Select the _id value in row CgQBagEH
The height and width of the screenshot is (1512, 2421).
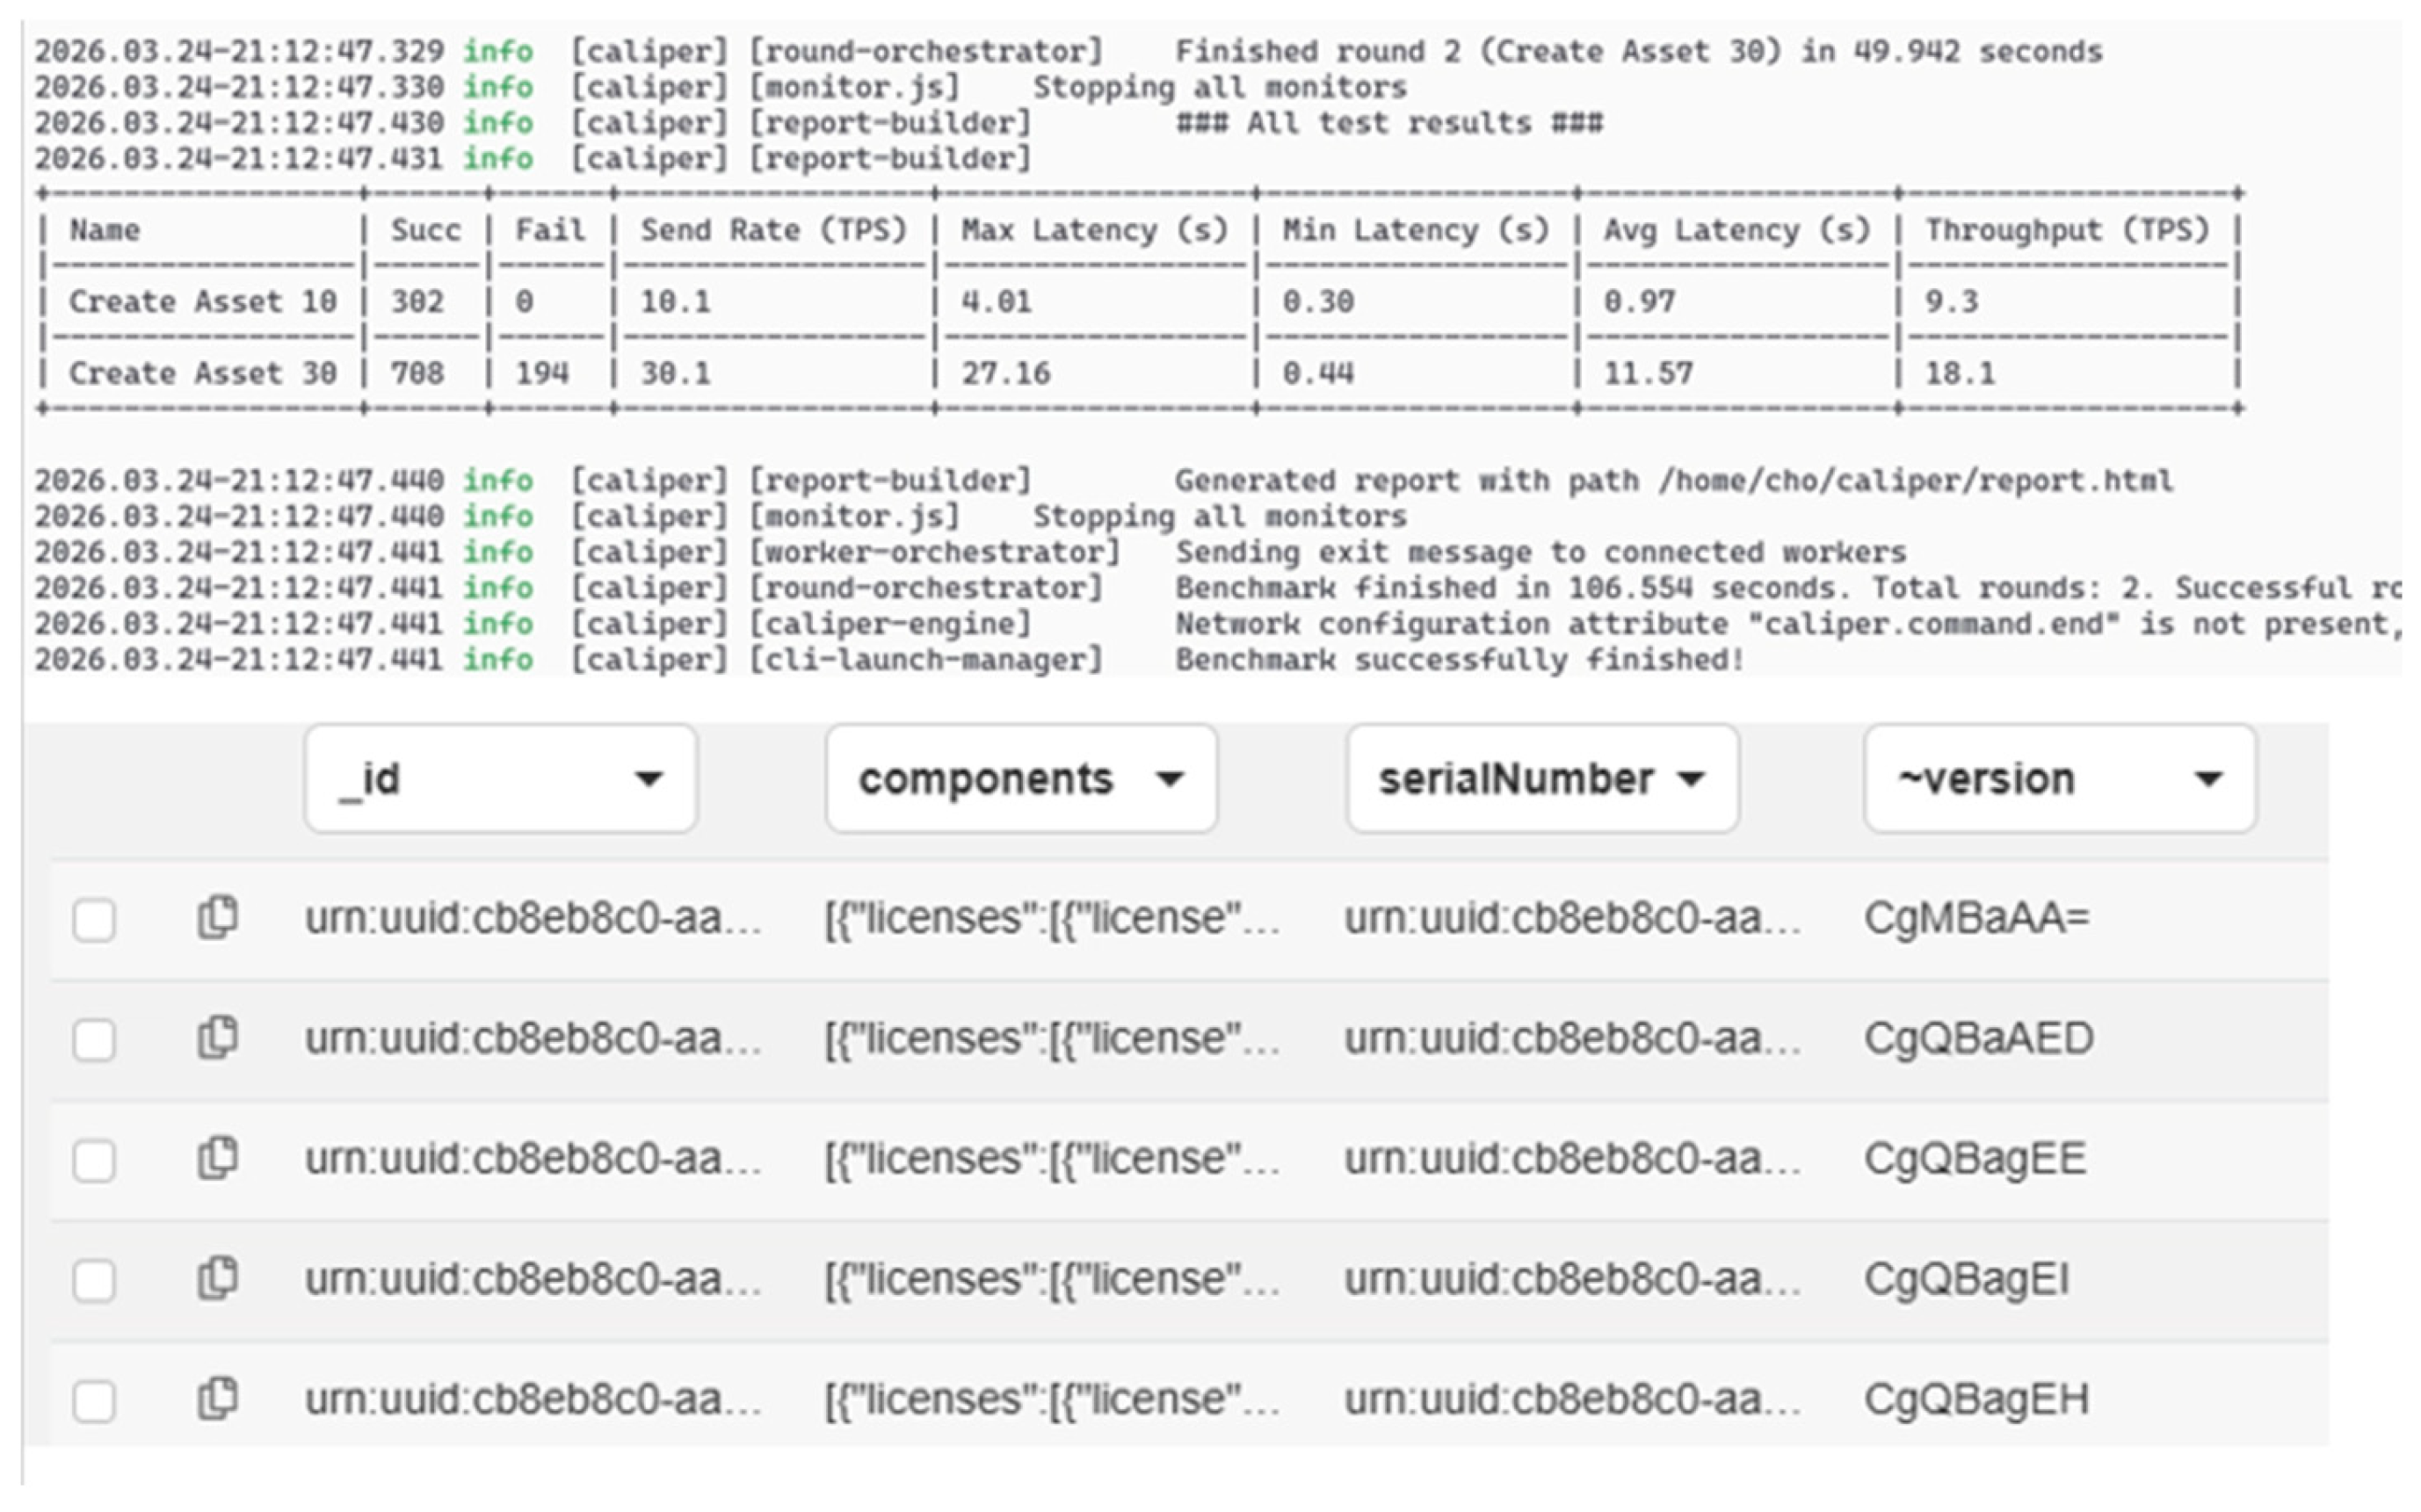(533, 1399)
